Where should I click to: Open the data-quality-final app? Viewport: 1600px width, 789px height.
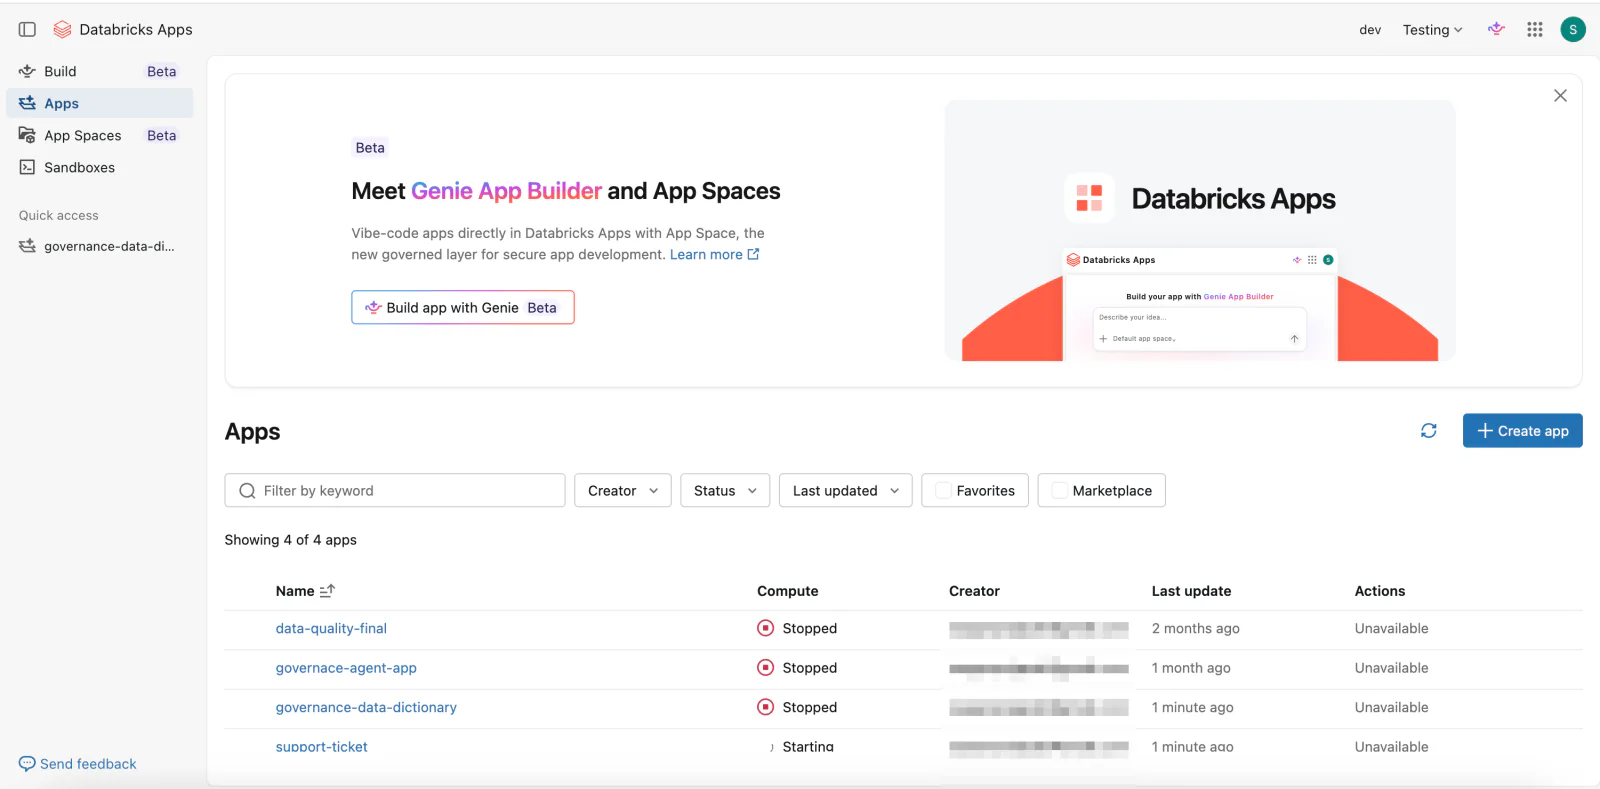click(x=331, y=628)
